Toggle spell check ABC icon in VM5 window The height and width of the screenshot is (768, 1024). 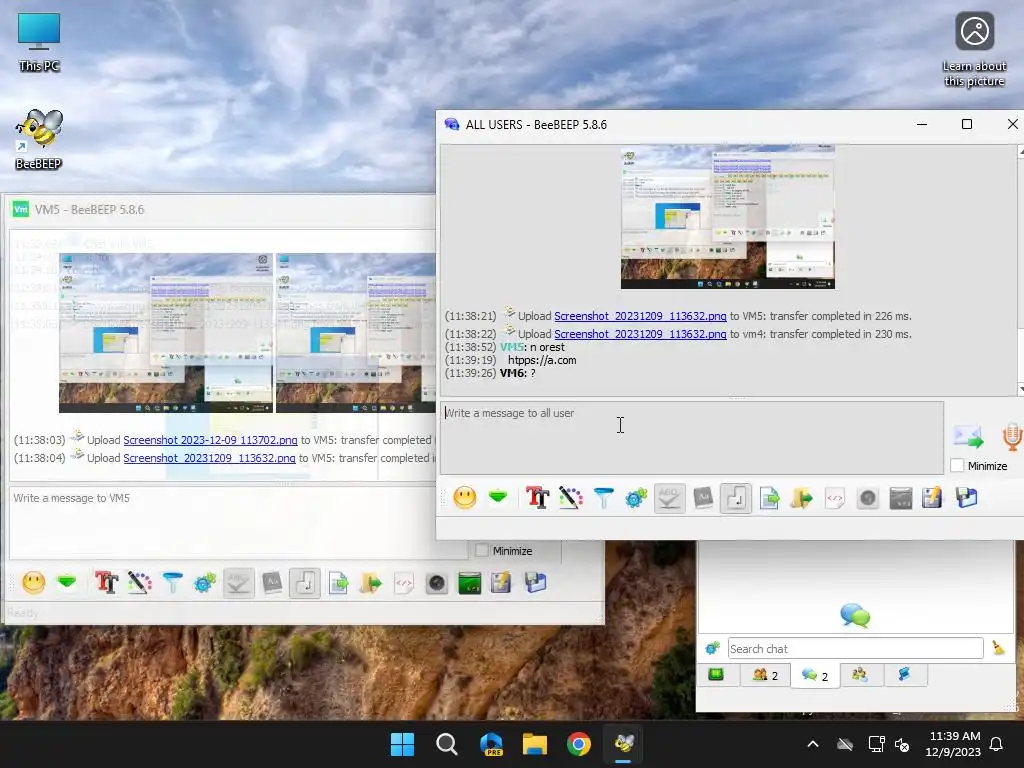[x=238, y=583]
